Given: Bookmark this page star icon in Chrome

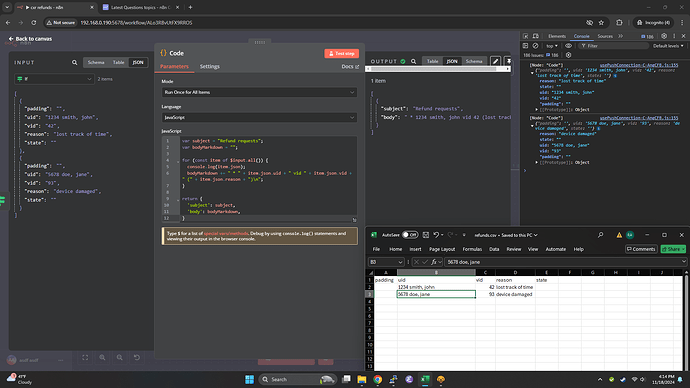Looking at the screenshot, I should (601, 22).
